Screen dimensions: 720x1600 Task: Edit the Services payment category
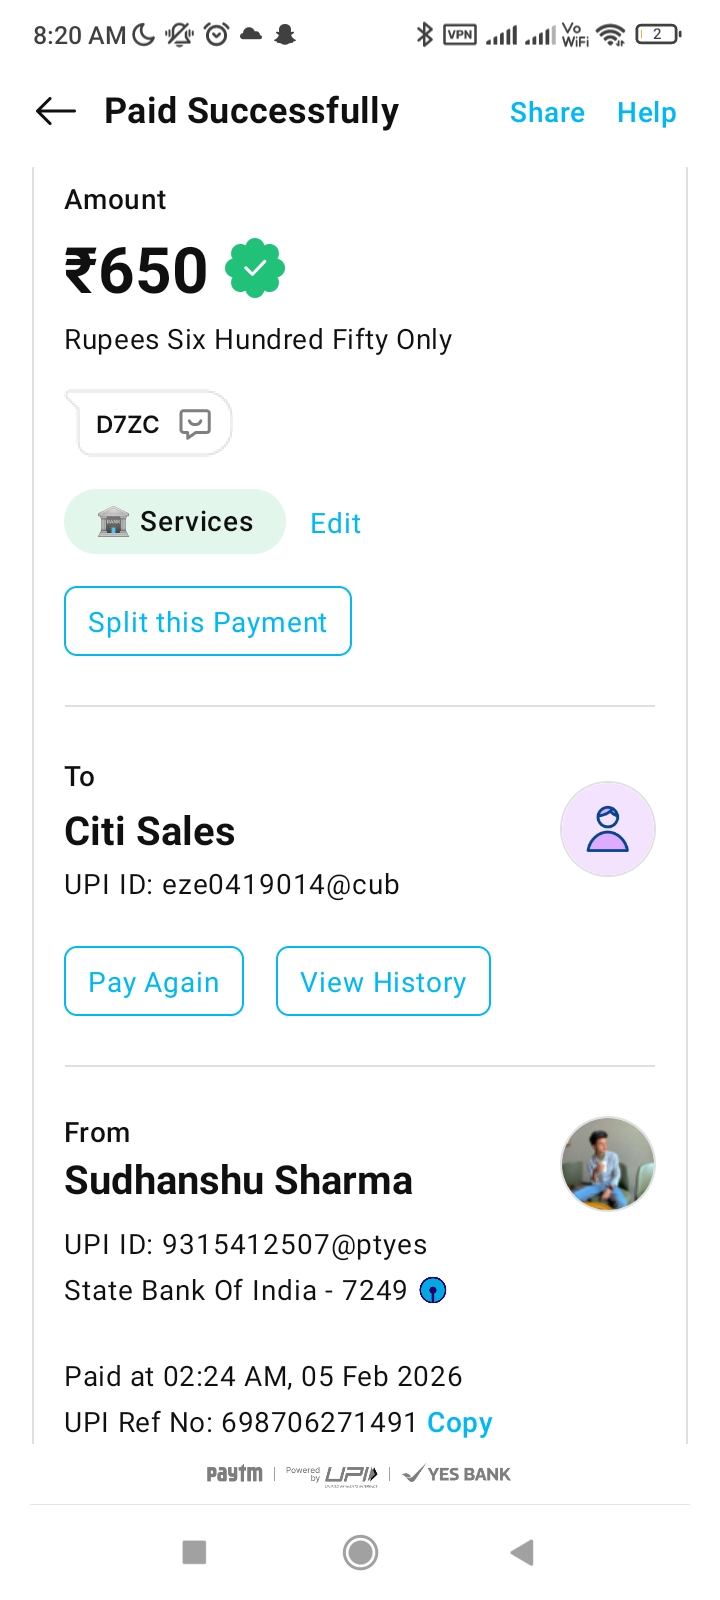(x=335, y=523)
